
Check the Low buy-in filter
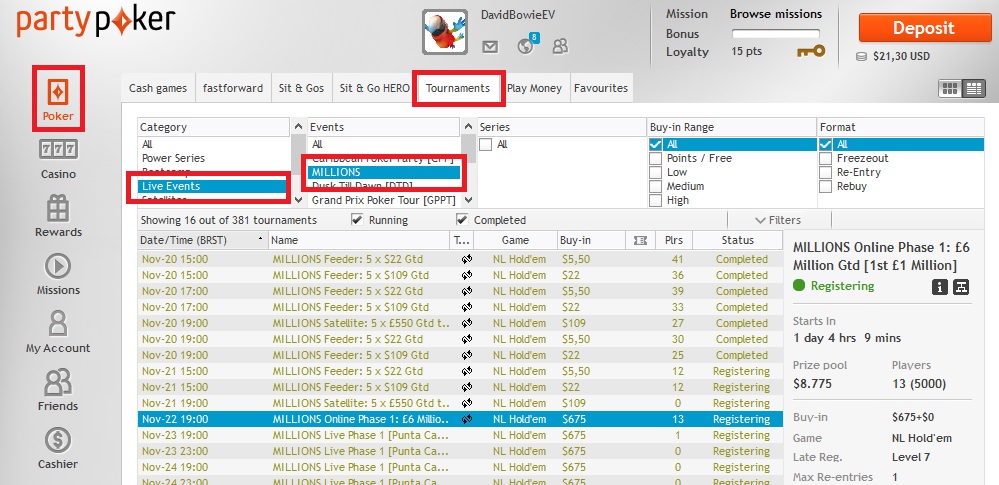[x=655, y=173]
